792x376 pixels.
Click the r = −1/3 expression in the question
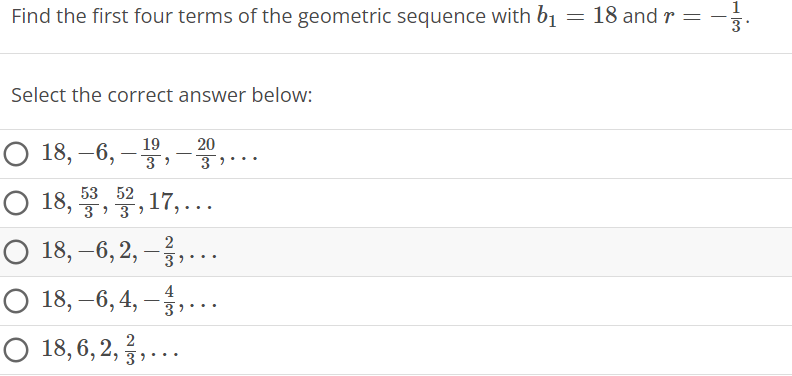(x=703, y=17)
